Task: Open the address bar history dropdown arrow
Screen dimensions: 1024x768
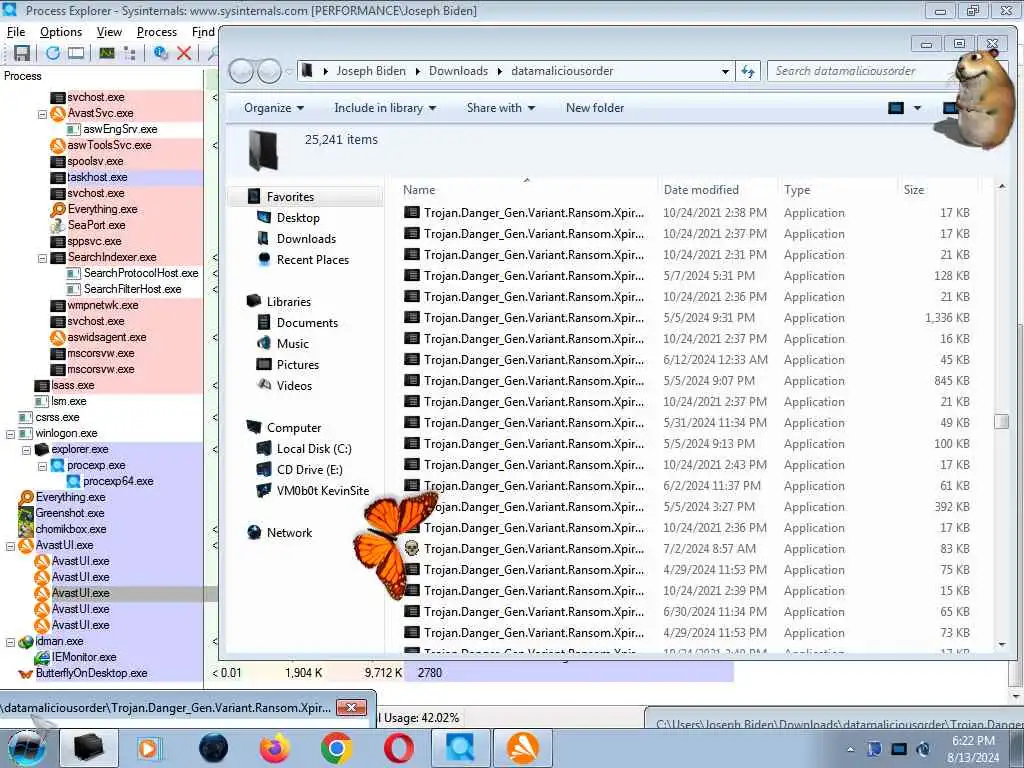Action: pyautogui.click(x=726, y=71)
